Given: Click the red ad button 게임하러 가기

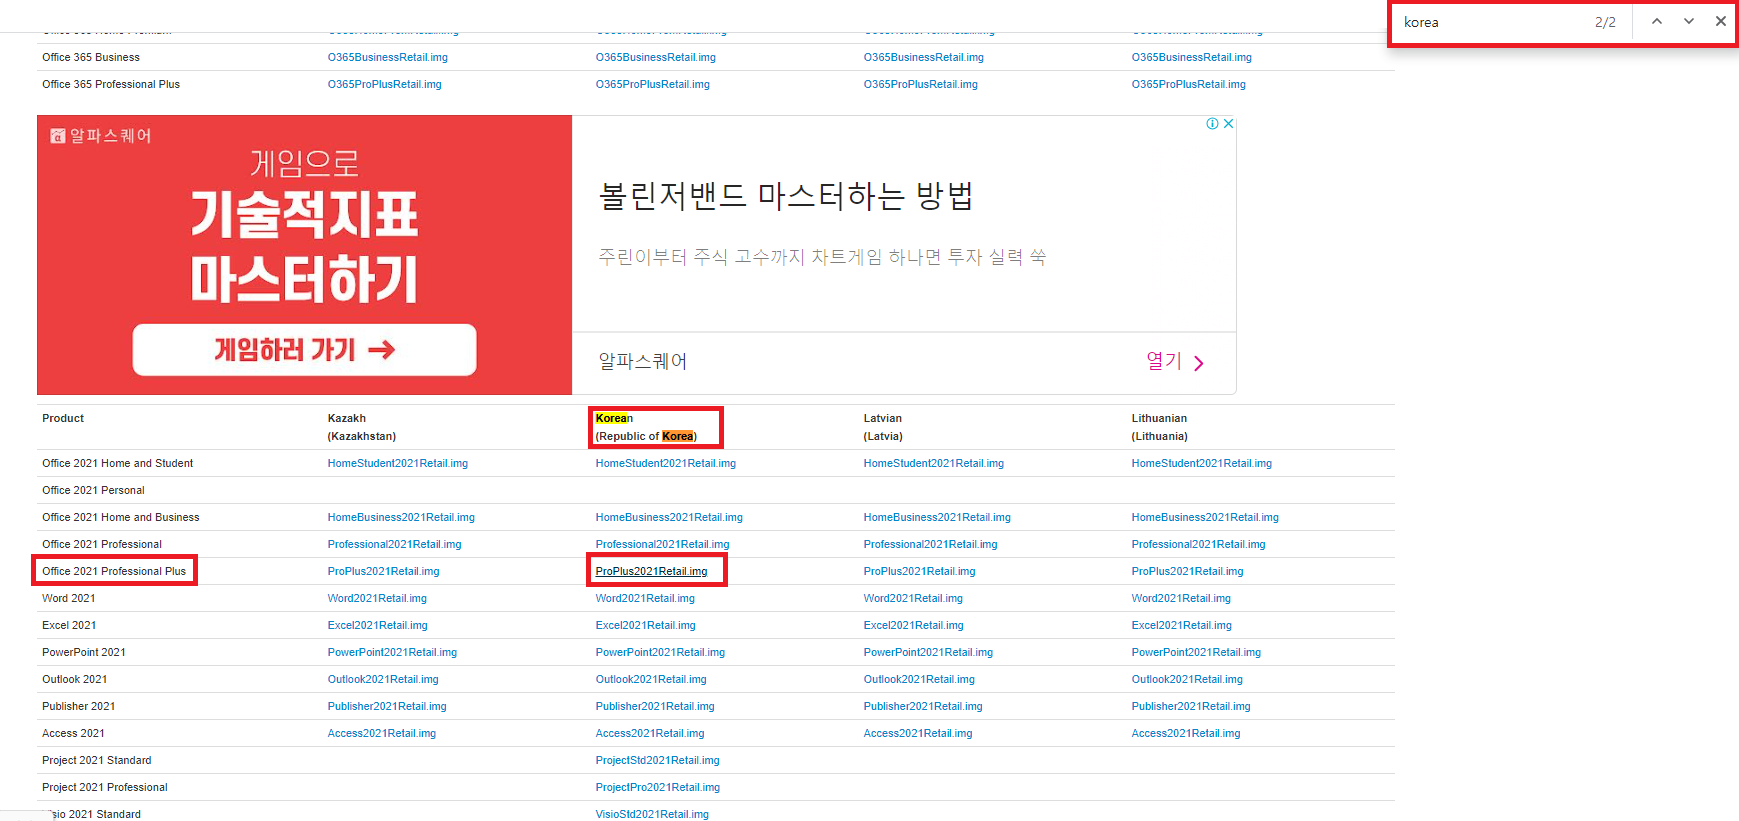Looking at the screenshot, I should (x=304, y=350).
